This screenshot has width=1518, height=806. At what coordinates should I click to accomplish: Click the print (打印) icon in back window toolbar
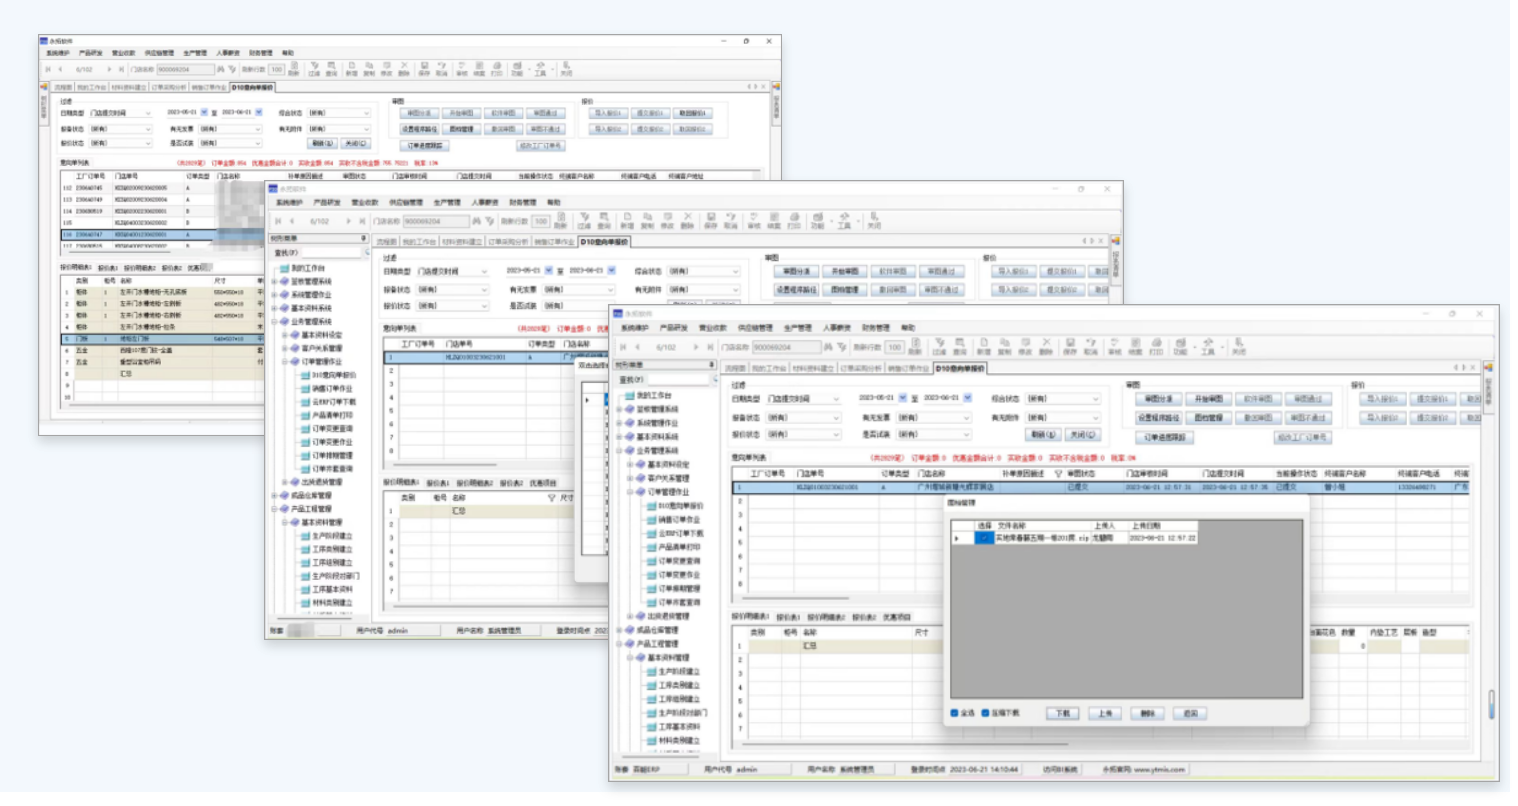(497, 68)
